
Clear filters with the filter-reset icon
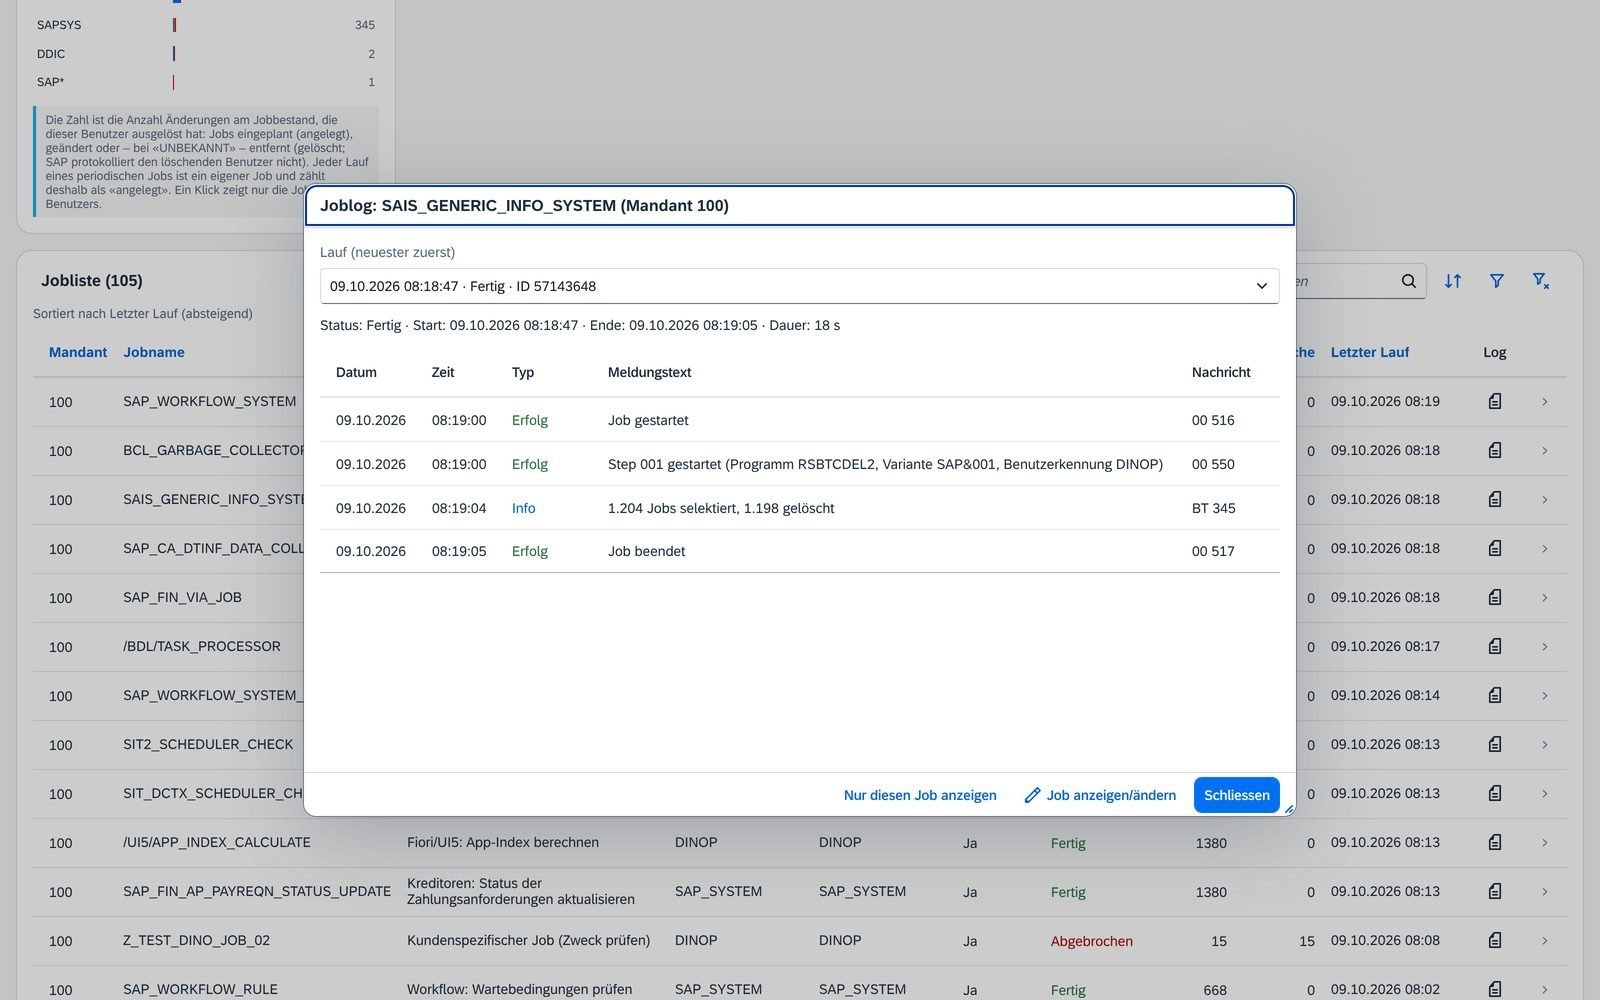(1541, 281)
